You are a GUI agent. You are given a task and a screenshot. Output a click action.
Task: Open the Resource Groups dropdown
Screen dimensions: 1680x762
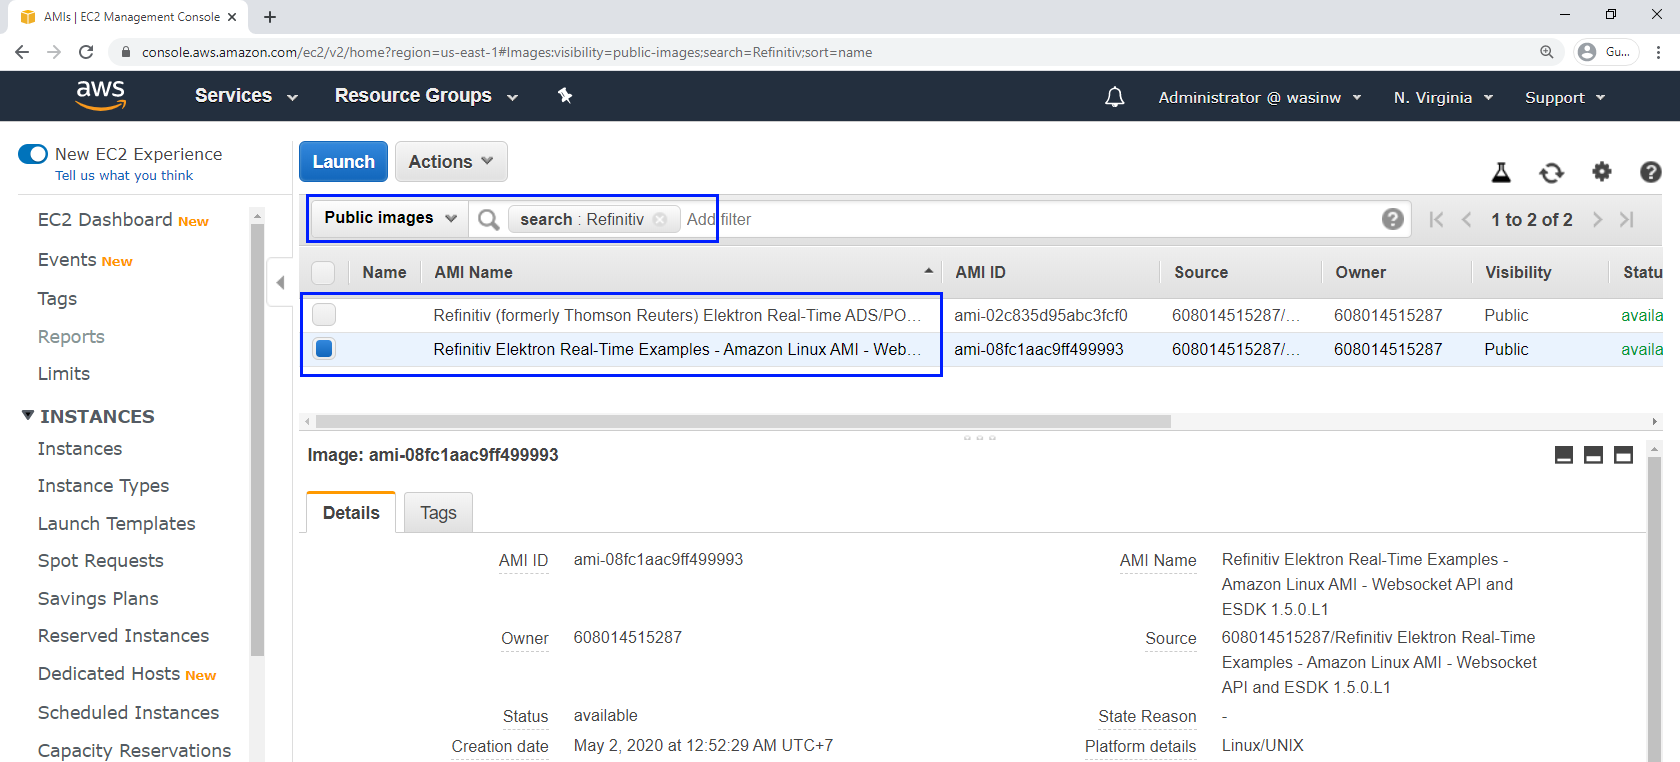click(x=426, y=96)
